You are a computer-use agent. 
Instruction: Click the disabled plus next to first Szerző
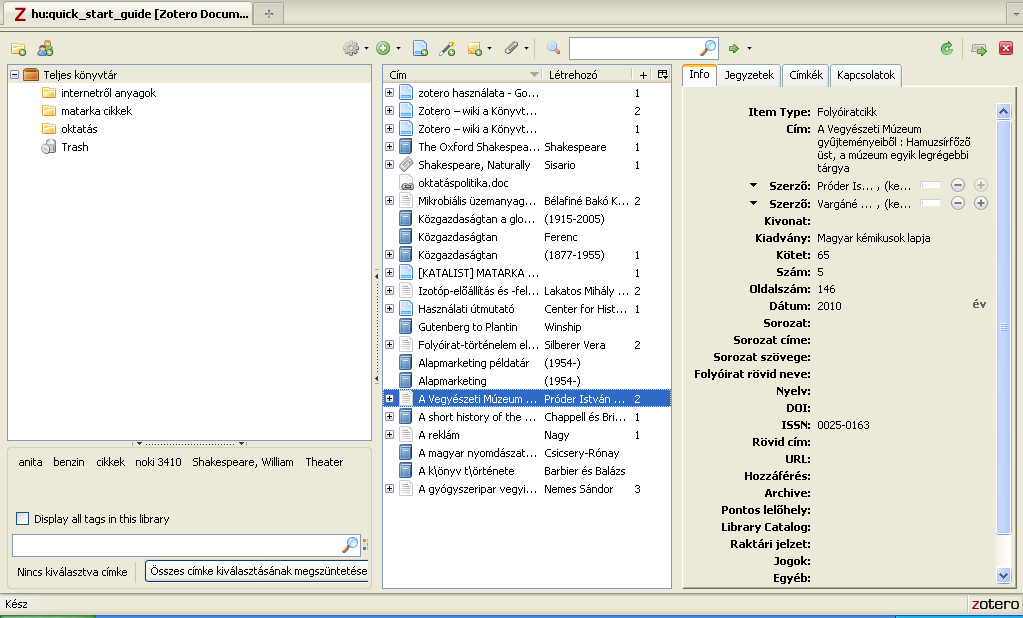click(x=981, y=185)
